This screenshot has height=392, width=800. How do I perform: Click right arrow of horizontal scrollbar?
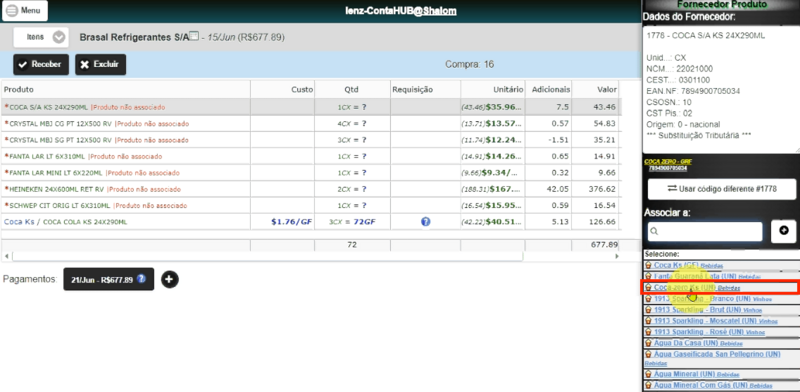click(617, 256)
